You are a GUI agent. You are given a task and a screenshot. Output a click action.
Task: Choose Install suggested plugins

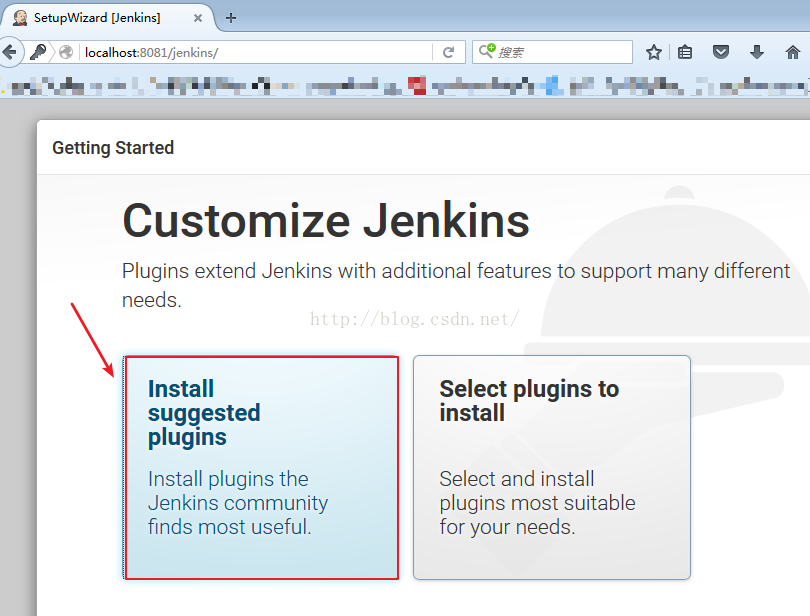point(261,468)
